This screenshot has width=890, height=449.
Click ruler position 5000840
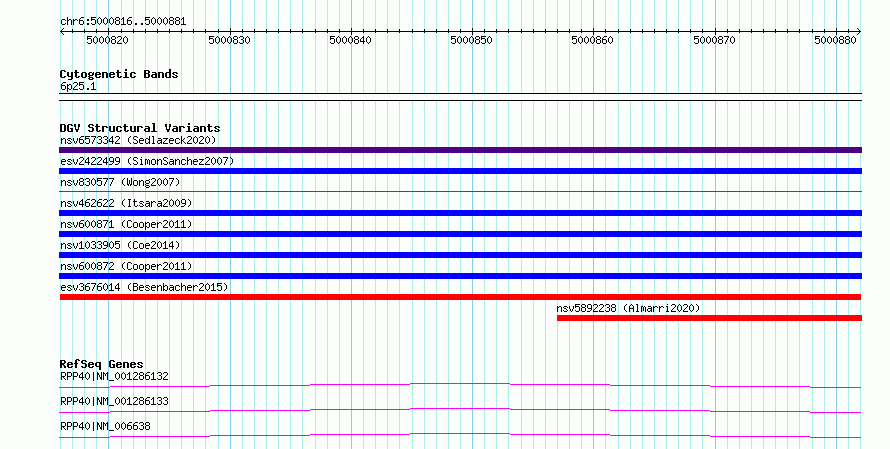(351, 40)
